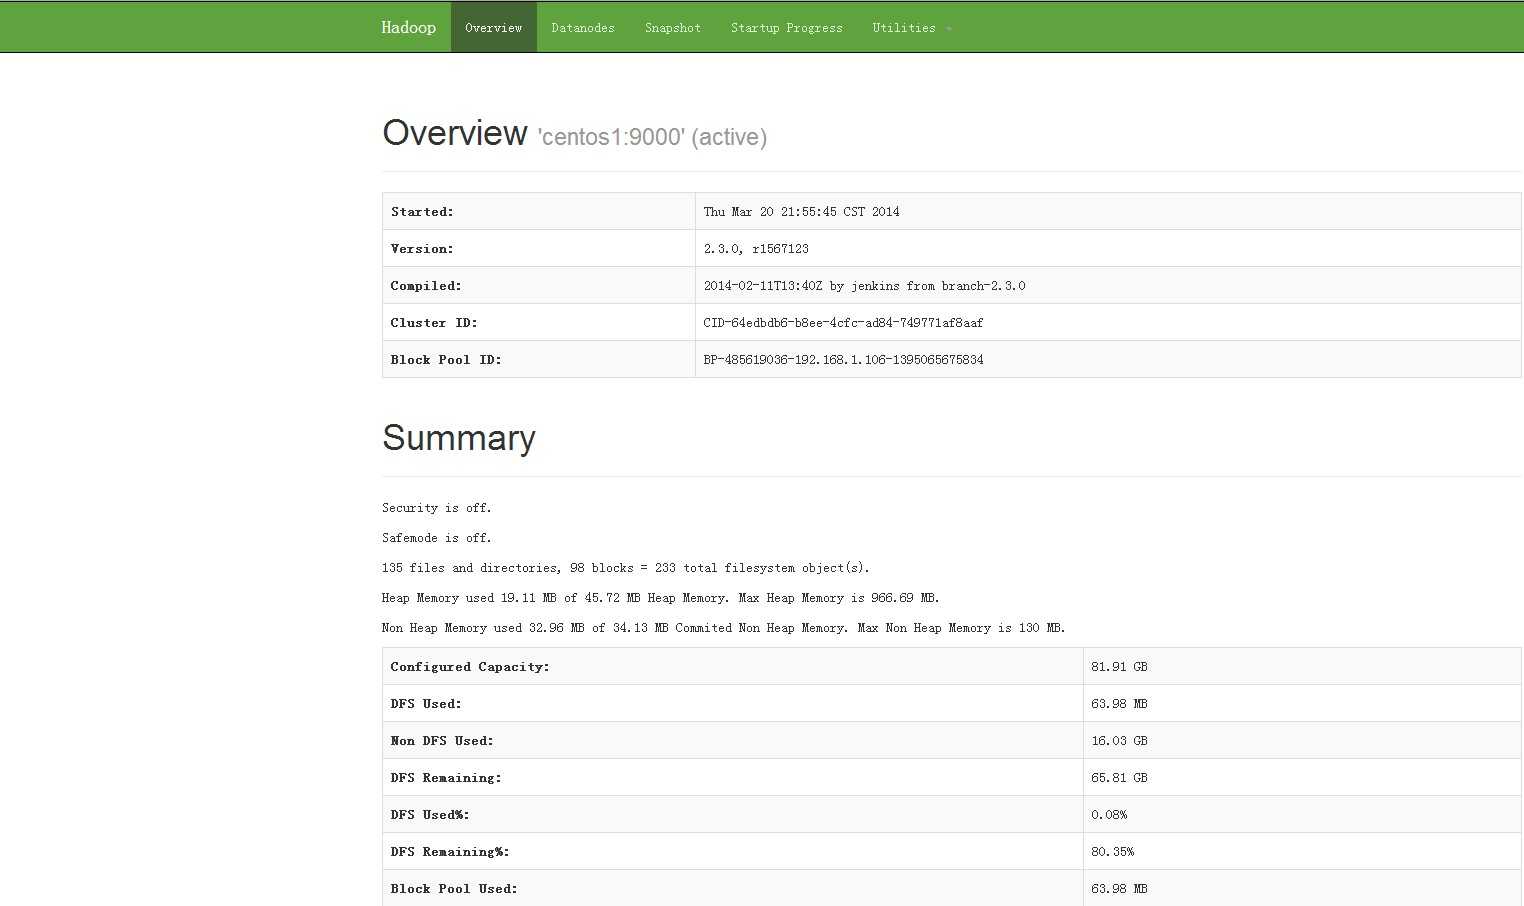
Task: Open the Datanodes tab
Action: click(583, 27)
